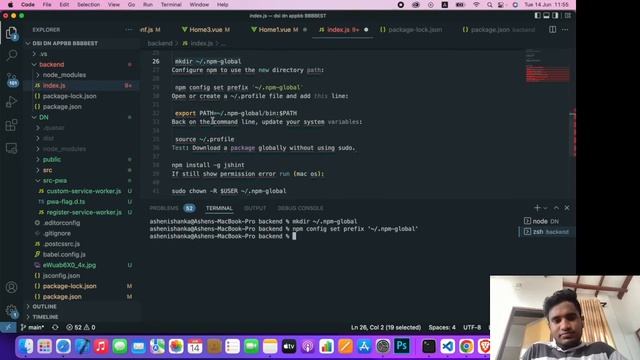Viewport: 640px width, 360px height.
Task: Expand the public folder chevron
Action: tap(38, 160)
